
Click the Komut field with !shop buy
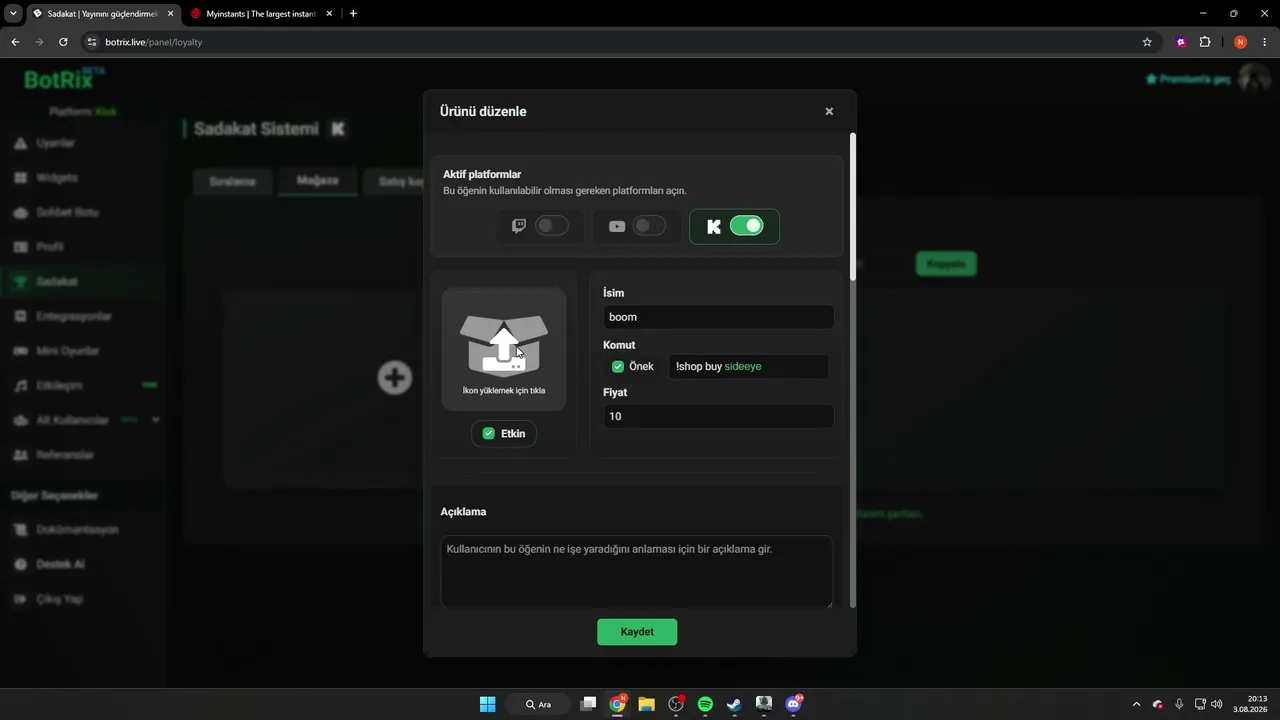click(748, 366)
